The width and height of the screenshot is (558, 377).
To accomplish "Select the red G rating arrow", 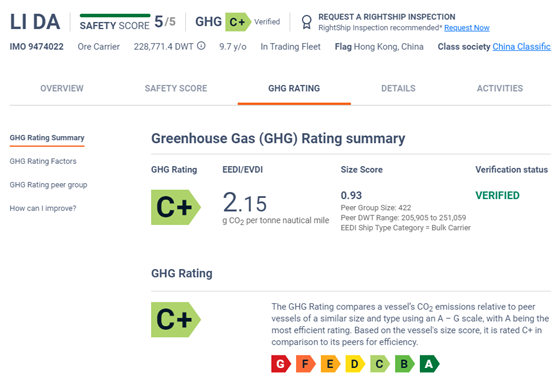I will point(281,364).
